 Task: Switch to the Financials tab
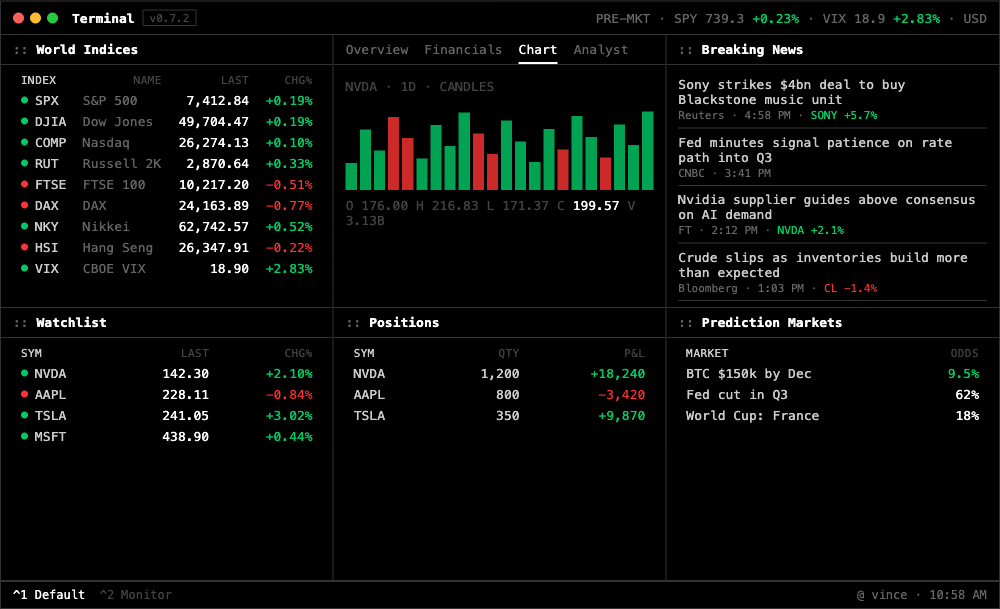coord(463,50)
